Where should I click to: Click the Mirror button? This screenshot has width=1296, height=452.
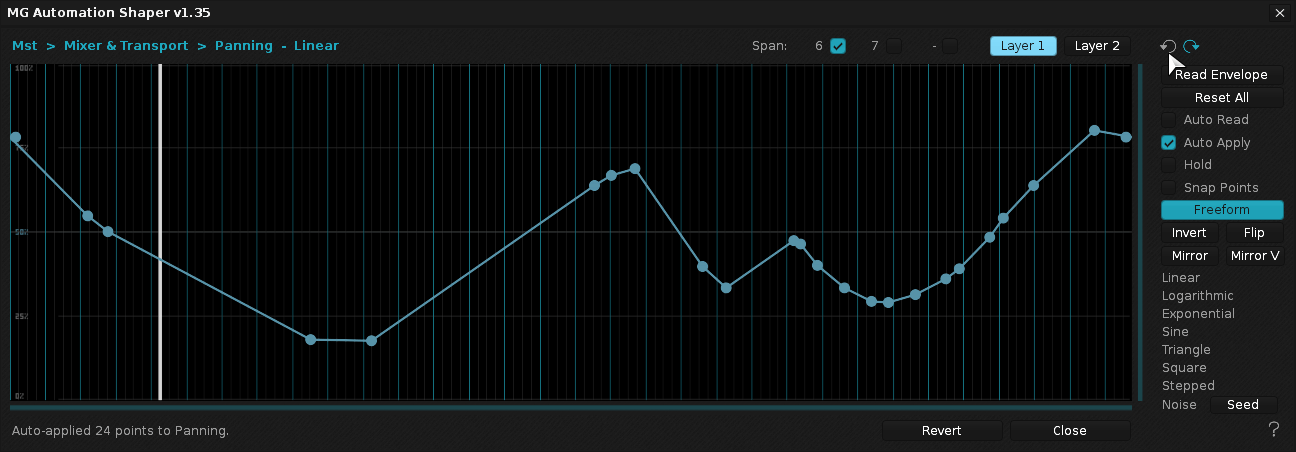pos(1189,256)
